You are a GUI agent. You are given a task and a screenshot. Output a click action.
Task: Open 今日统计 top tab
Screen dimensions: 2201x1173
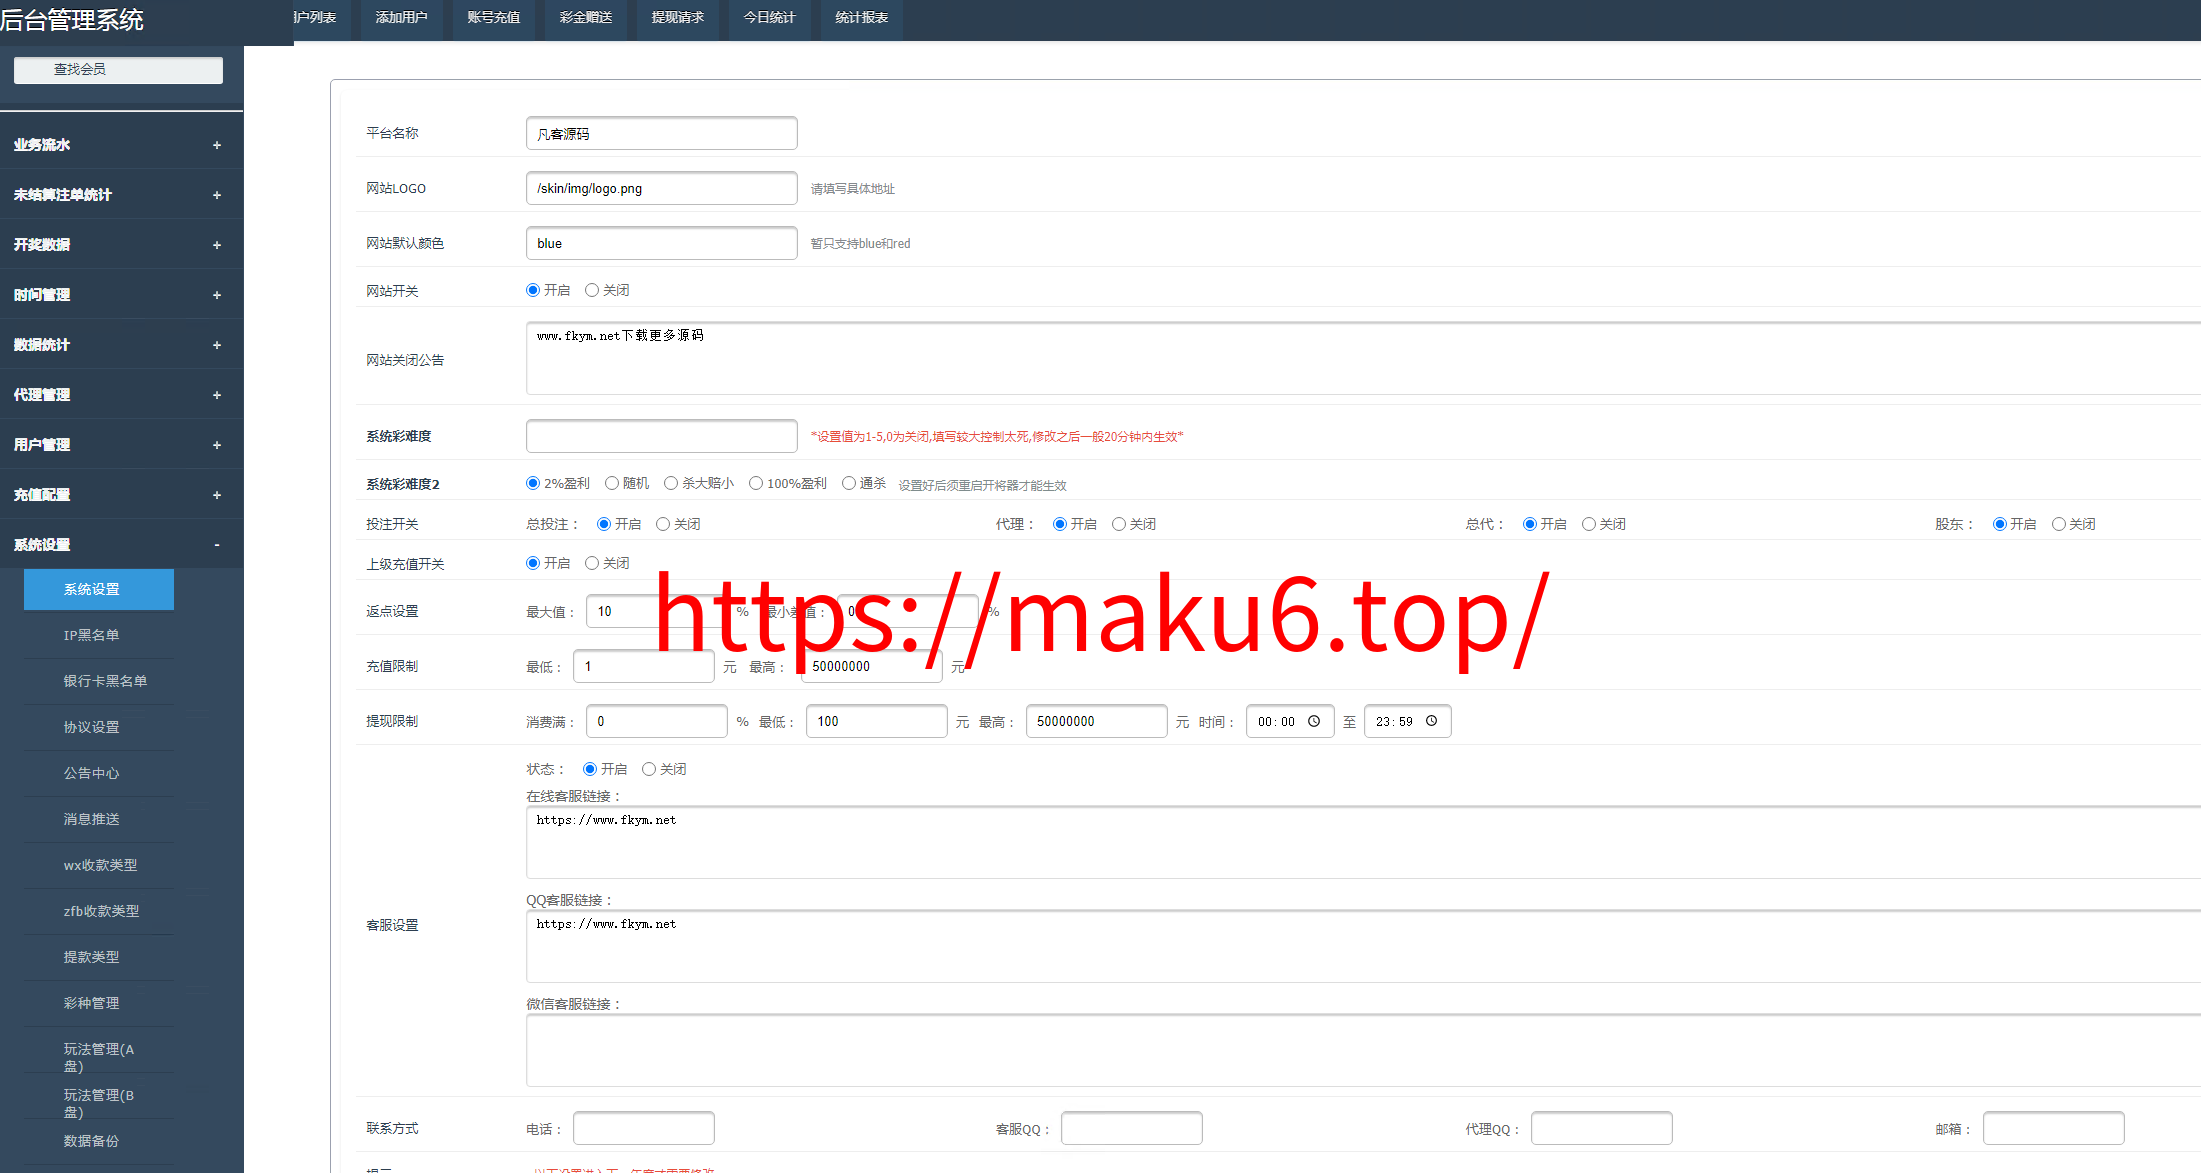(769, 18)
